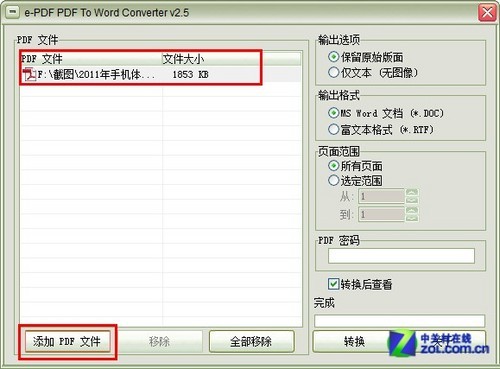Start conversion with 转换 button

pyautogui.click(x=354, y=341)
